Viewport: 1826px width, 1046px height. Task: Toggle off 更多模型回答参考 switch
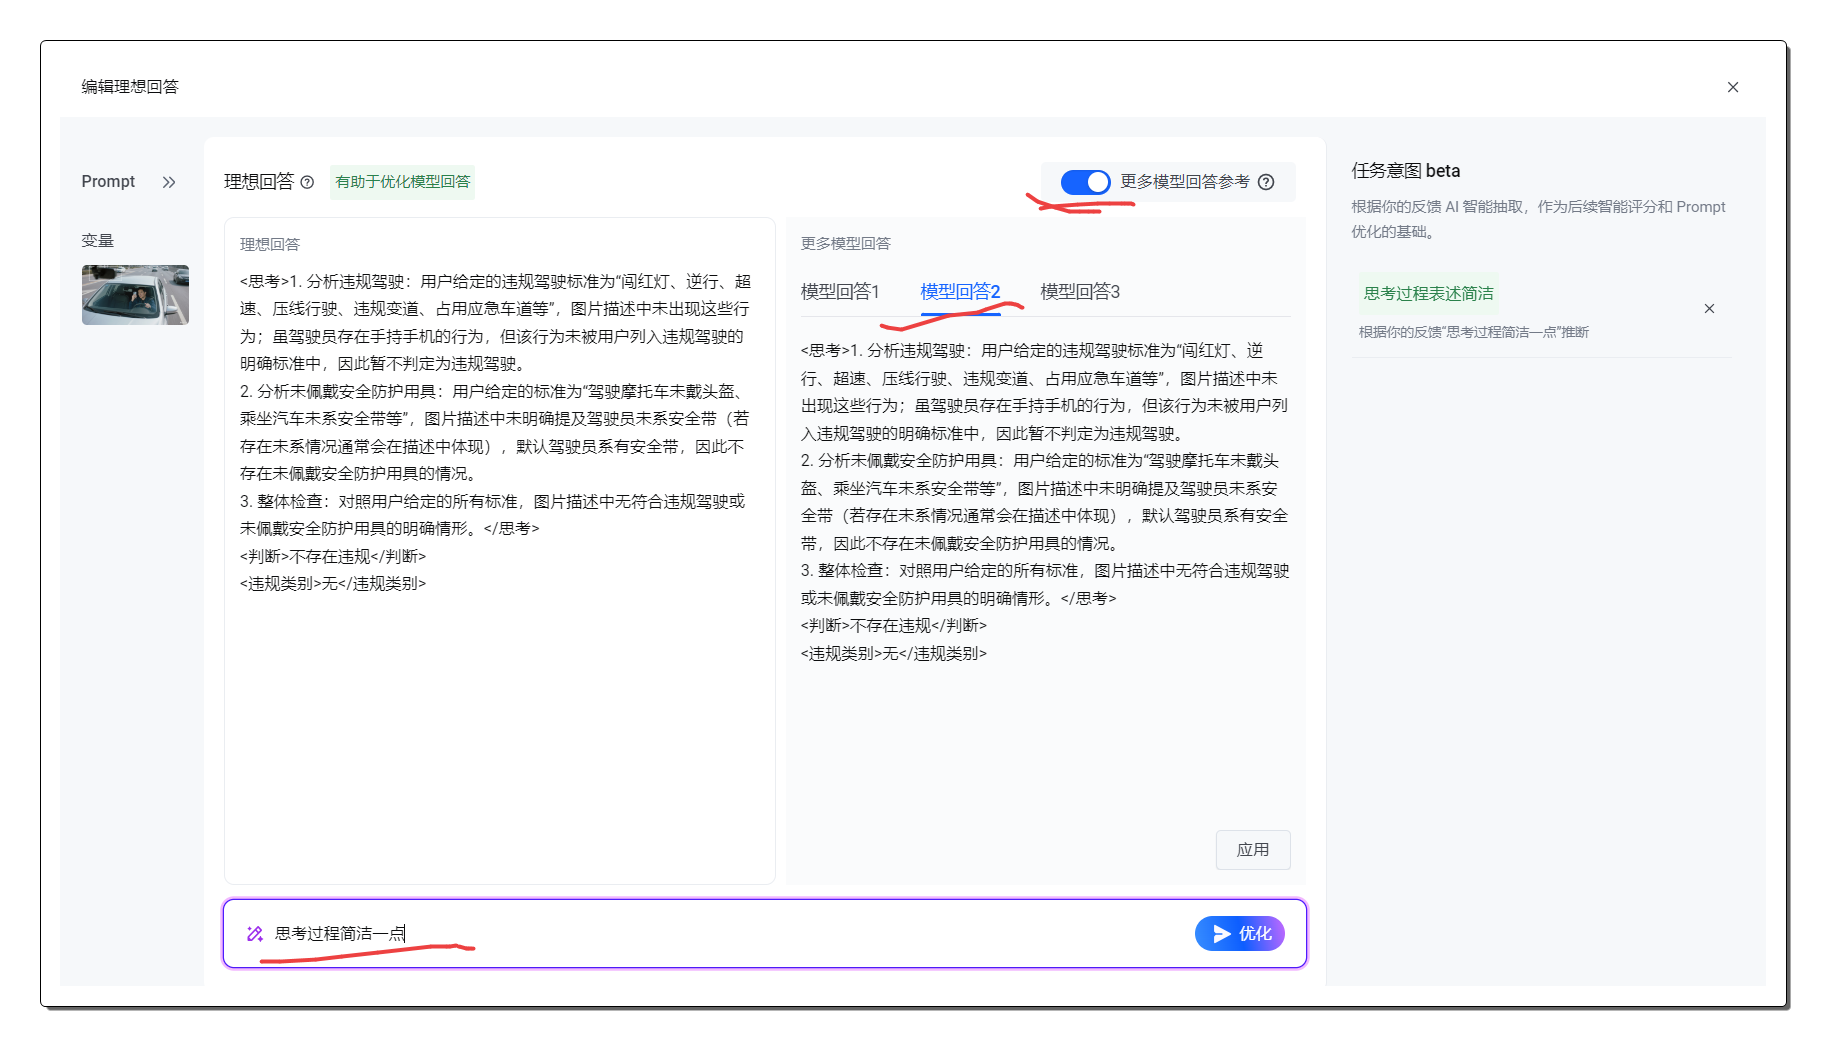tap(1085, 182)
